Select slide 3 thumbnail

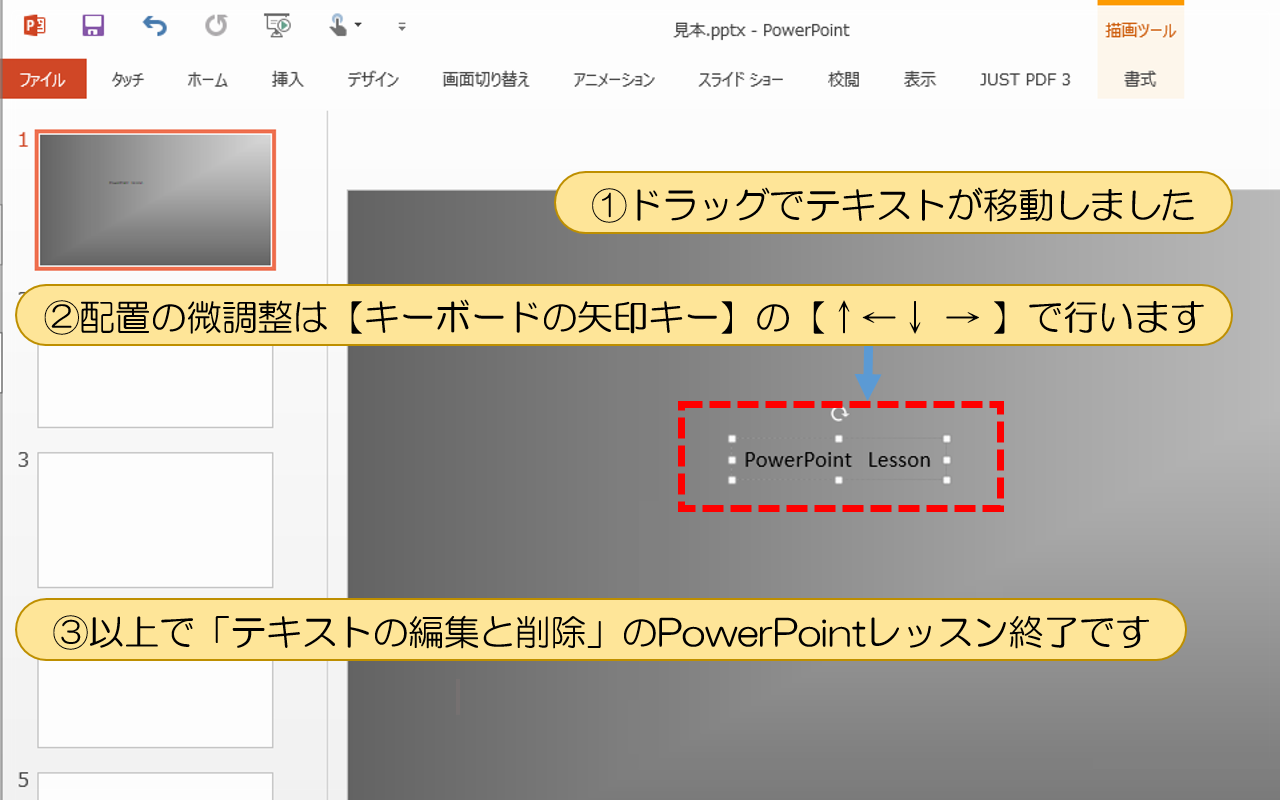pyautogui.click(x=155, y=519)
